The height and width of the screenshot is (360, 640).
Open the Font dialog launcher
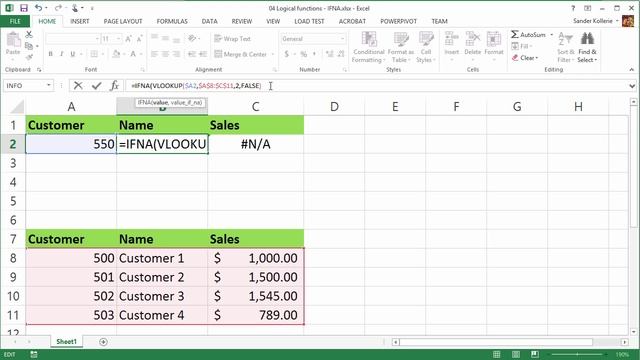tap(142, 70)
